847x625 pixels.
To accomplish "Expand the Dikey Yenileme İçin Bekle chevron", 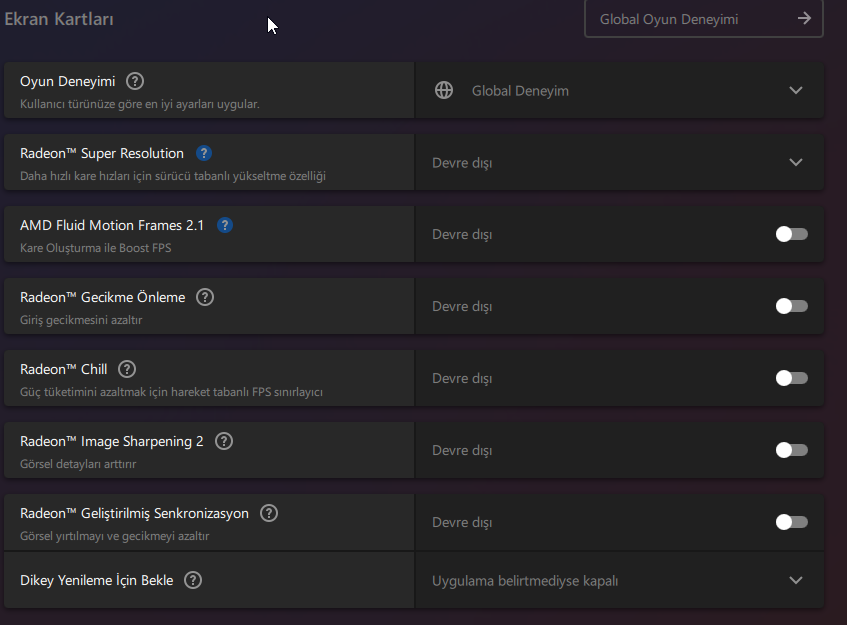I will 796,580.
